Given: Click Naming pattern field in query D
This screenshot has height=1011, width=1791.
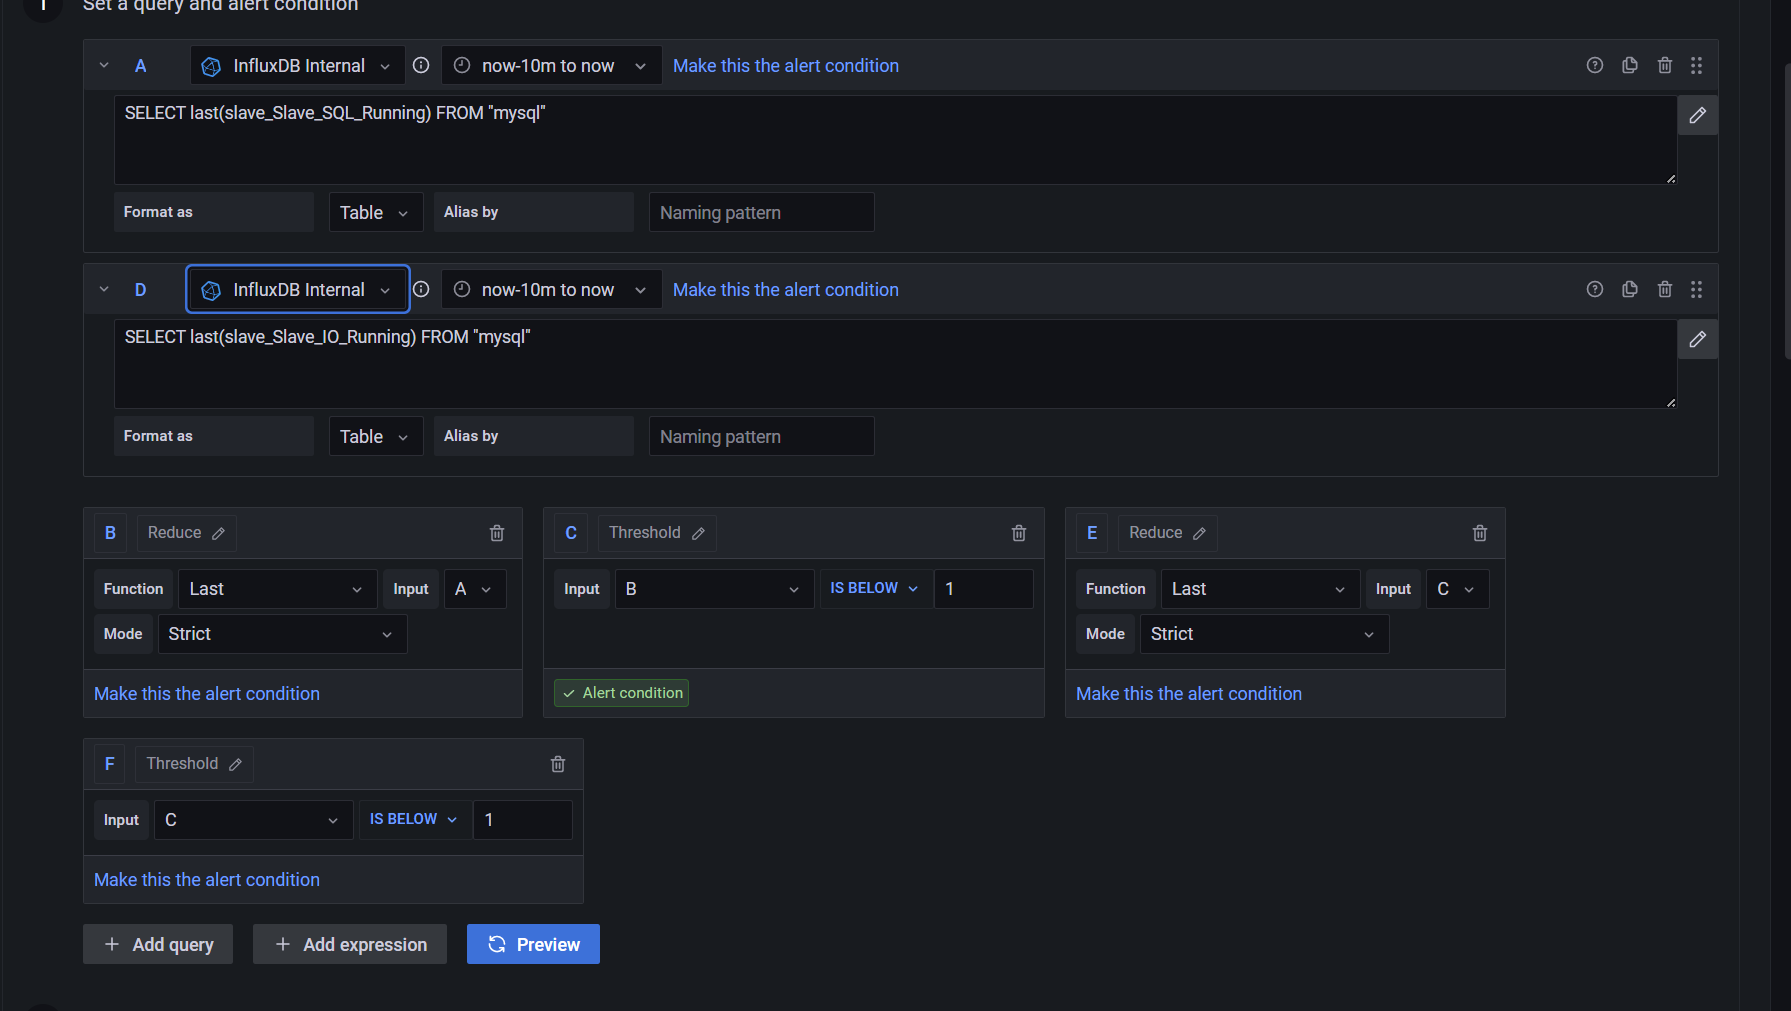Looking at the screenshot, I should 762,436.
